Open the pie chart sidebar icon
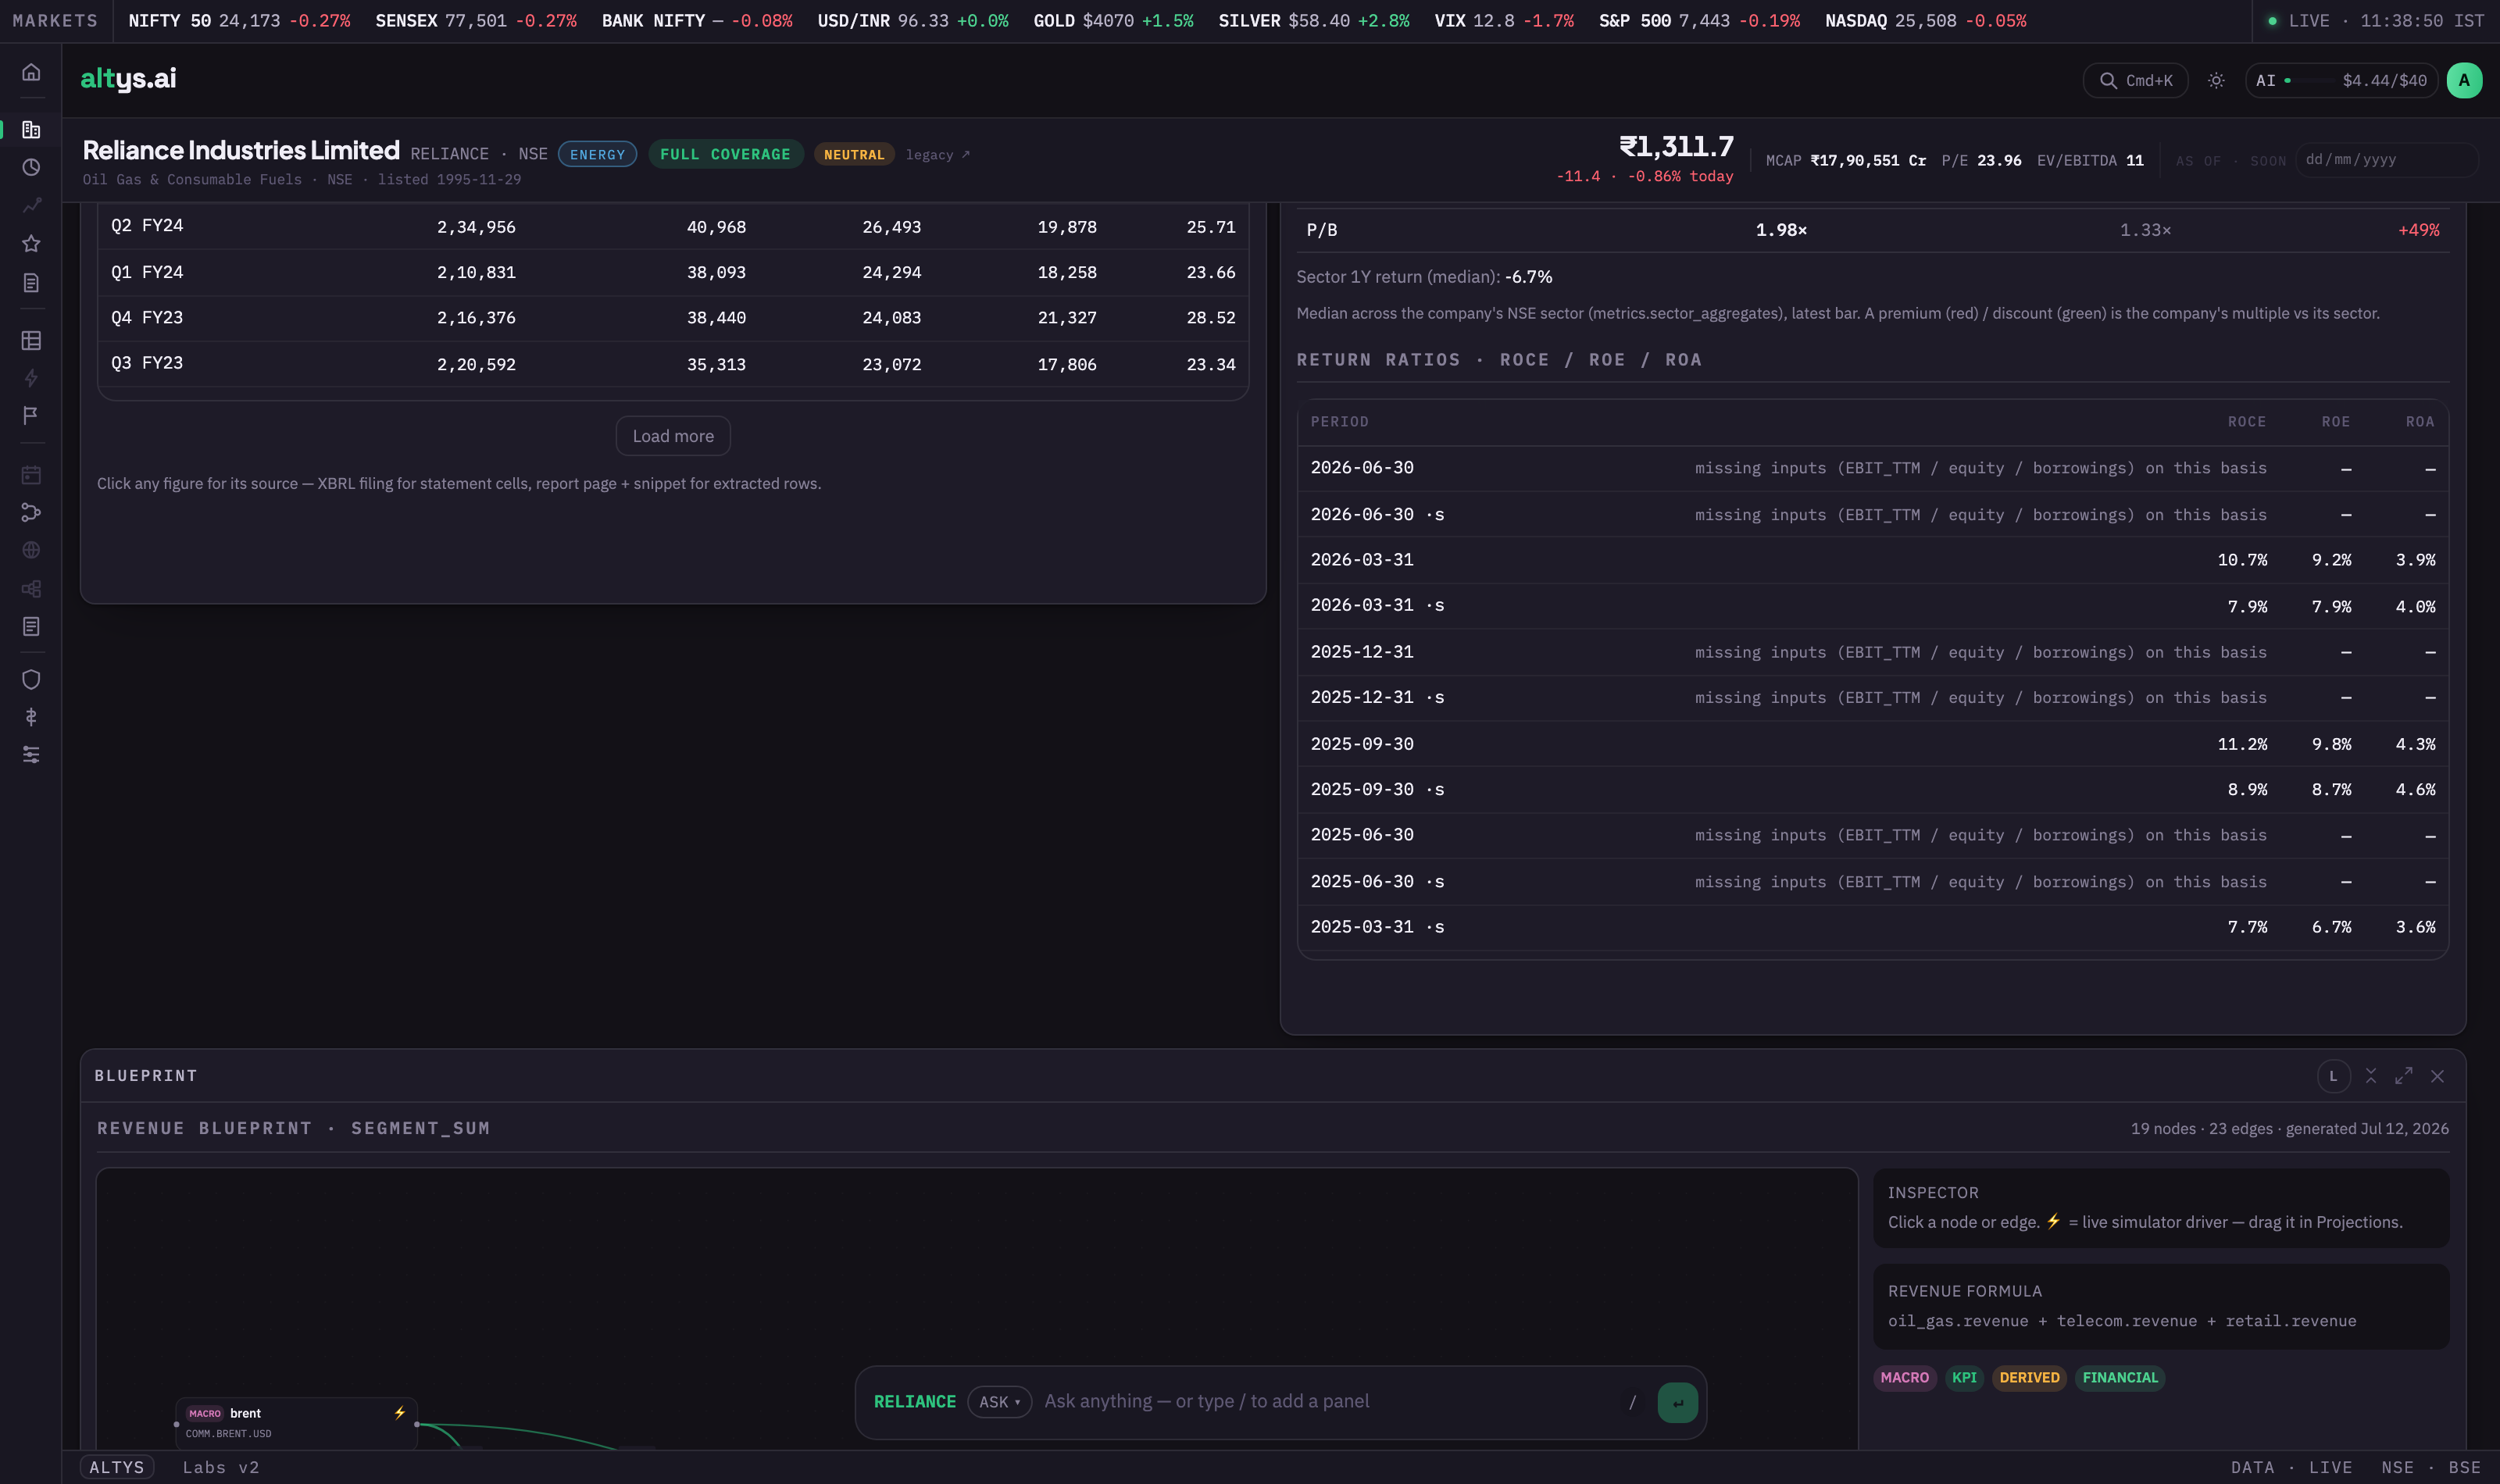The image size is (2500, 1484). tap(31, 167)
